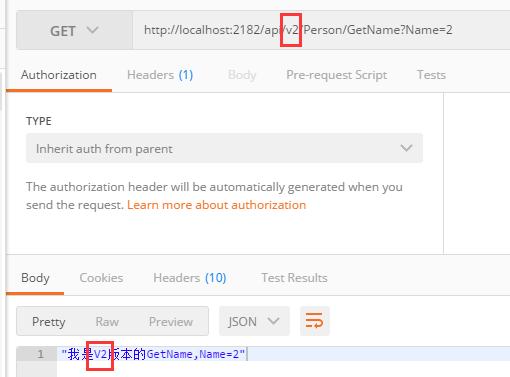Image resolution: width=510 pixels, height=377 pixels.
Task: Click line number 1 in the response gutter
Action: pyautogui.click(x=41, y=354)
